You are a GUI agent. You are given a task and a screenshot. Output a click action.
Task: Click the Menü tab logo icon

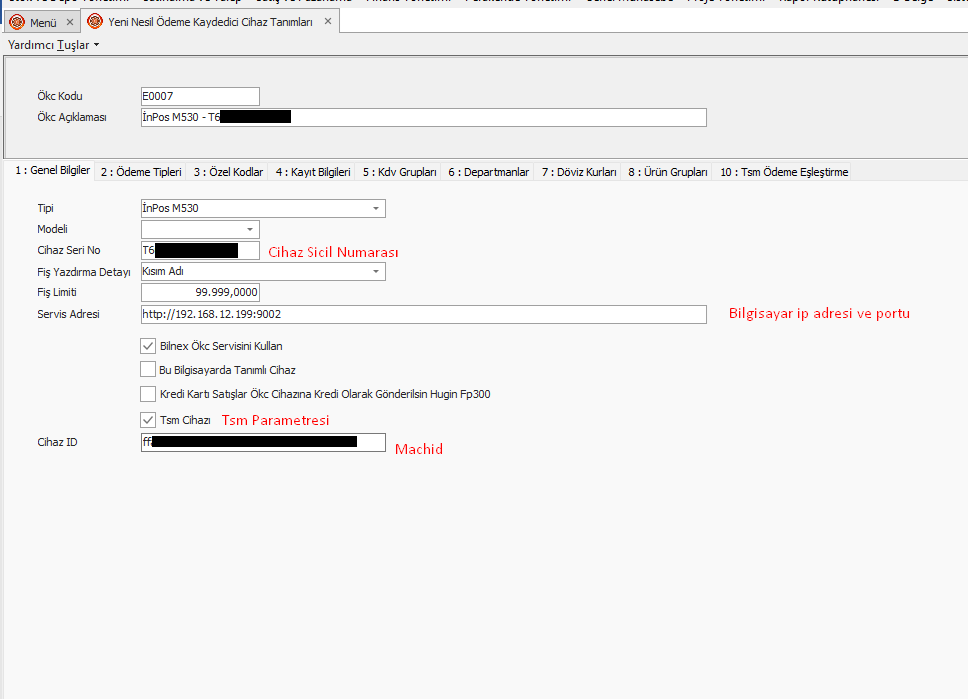point(17,21)
